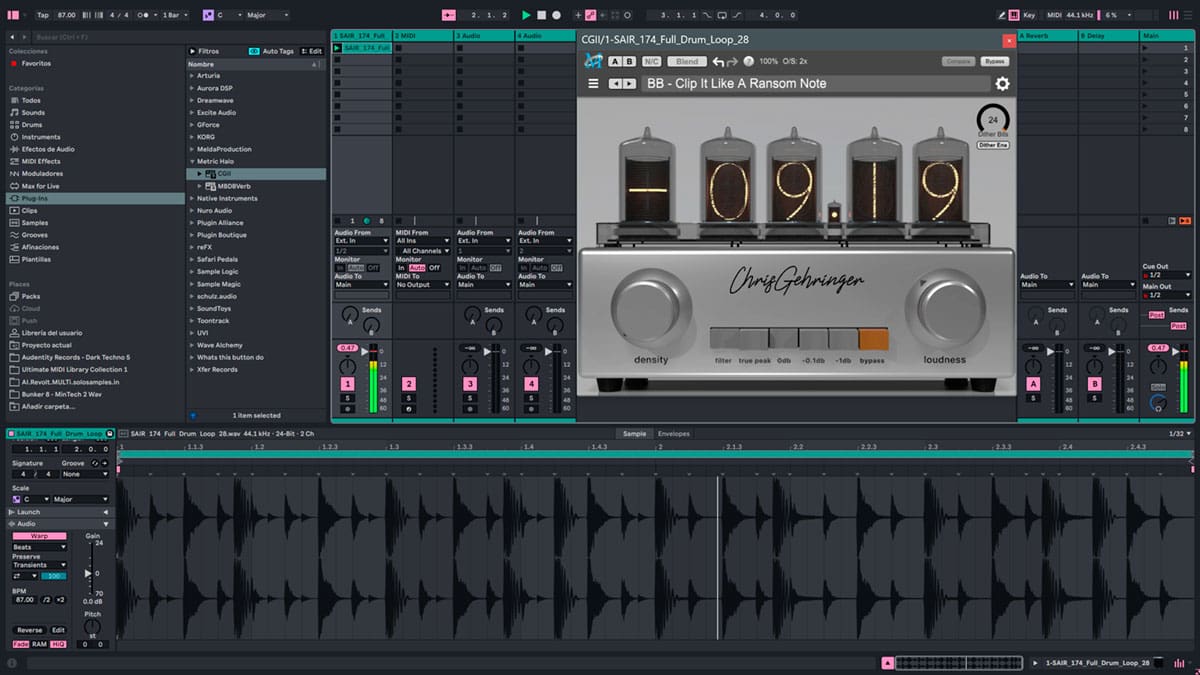
Task: Open the Instruments category
Action: [x=40, y=137]
